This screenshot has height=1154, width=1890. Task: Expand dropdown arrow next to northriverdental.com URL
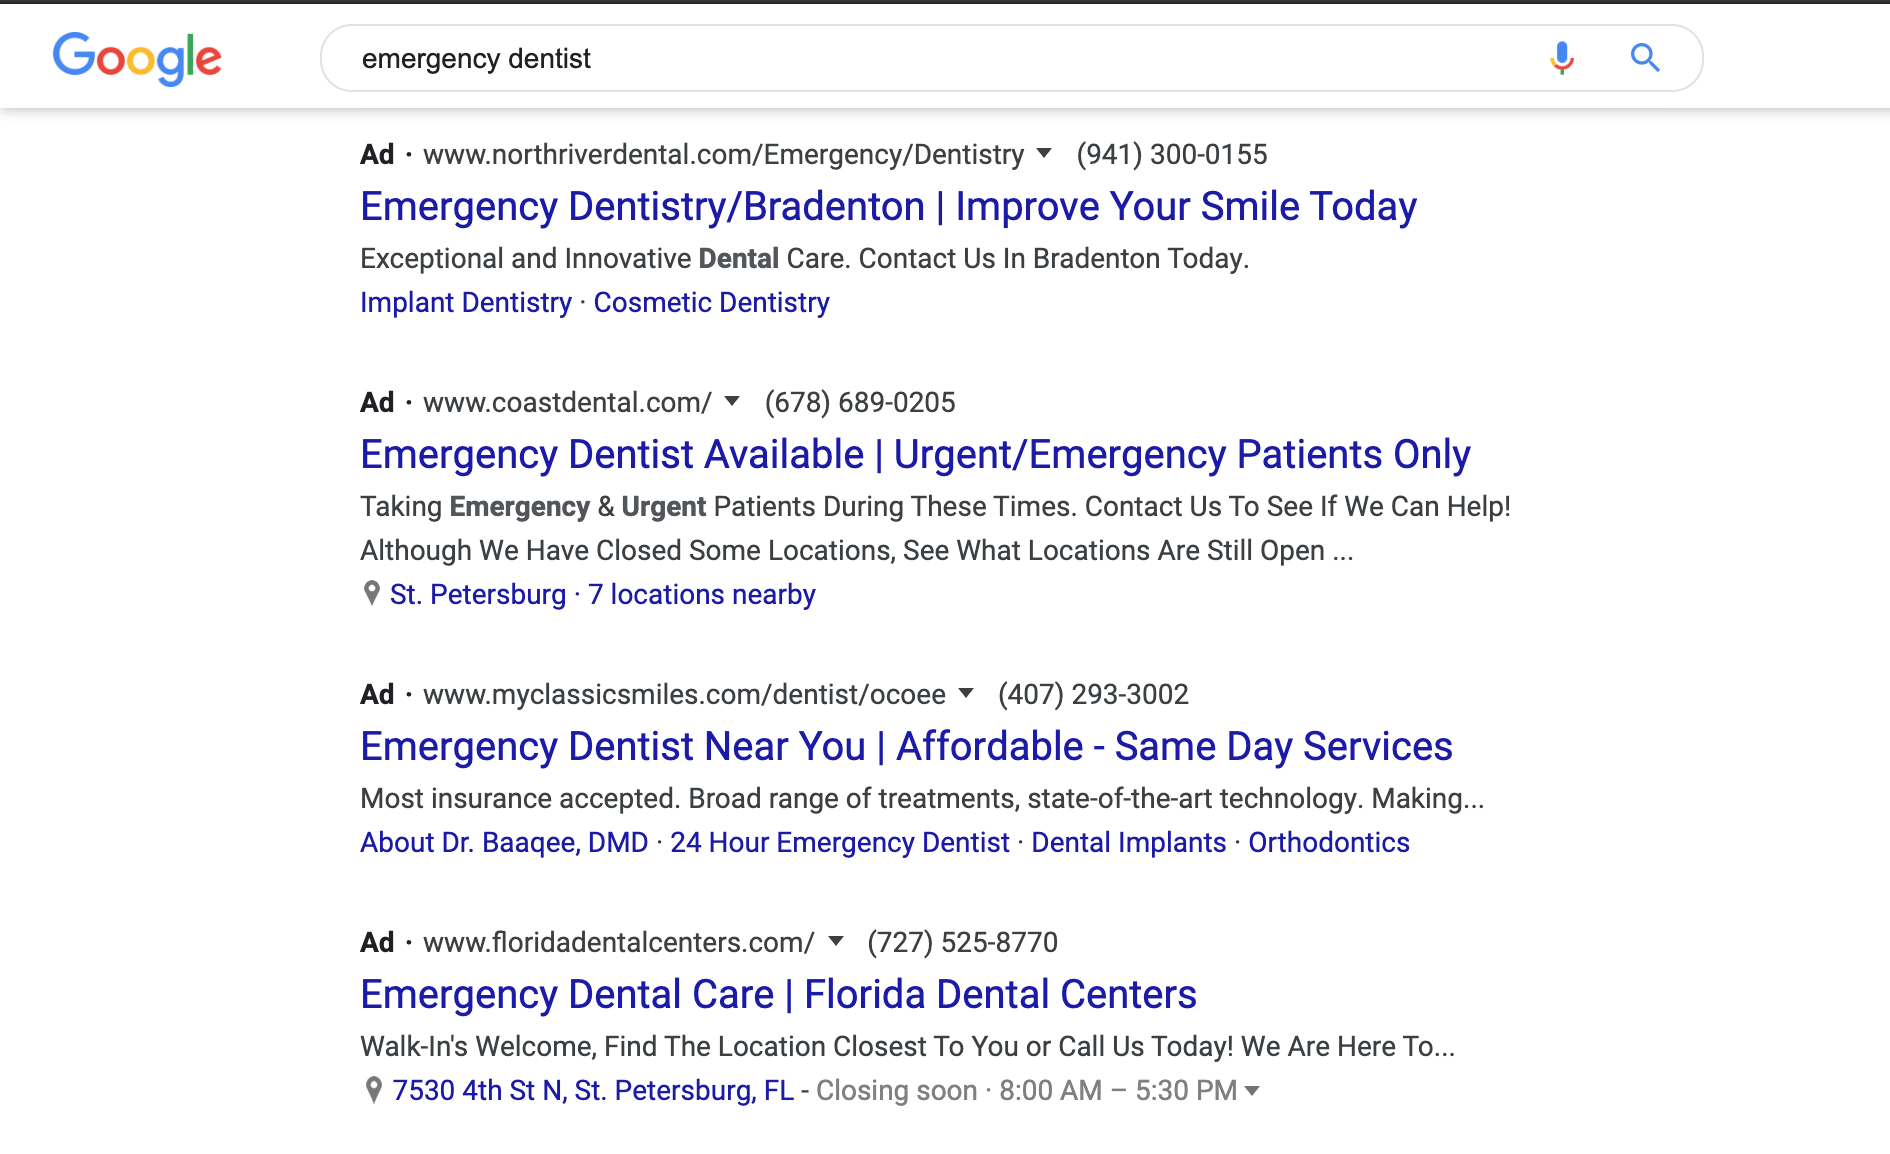point(1044,153)
